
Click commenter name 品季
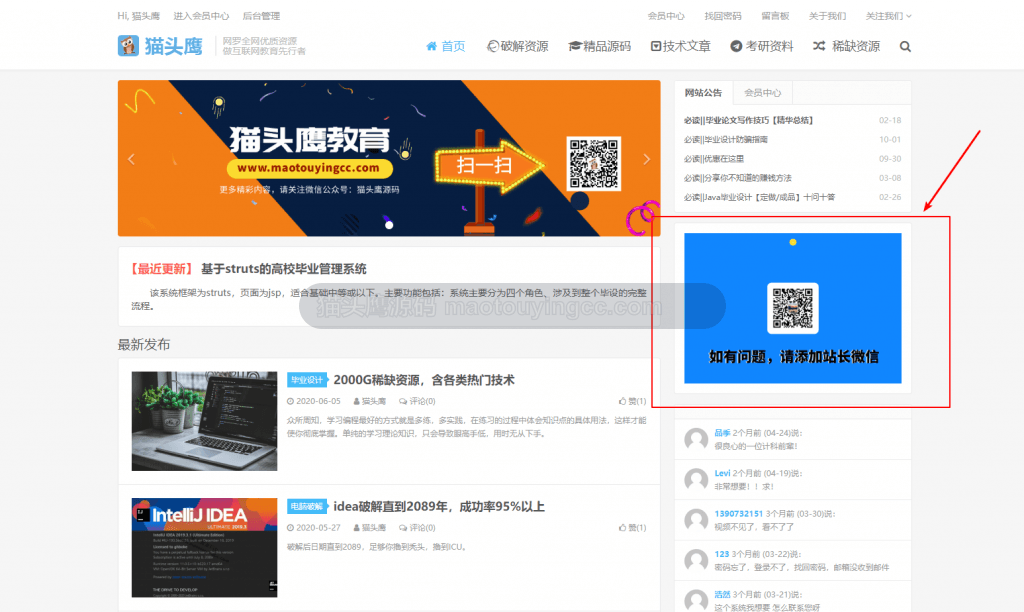coord(722,433)
